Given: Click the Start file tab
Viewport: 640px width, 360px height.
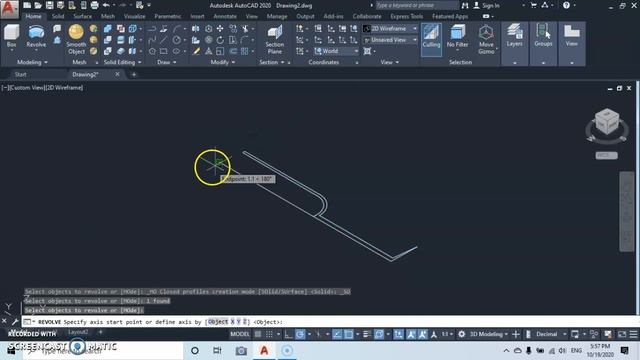Looking at the screenshot, I should pos(20,74).
